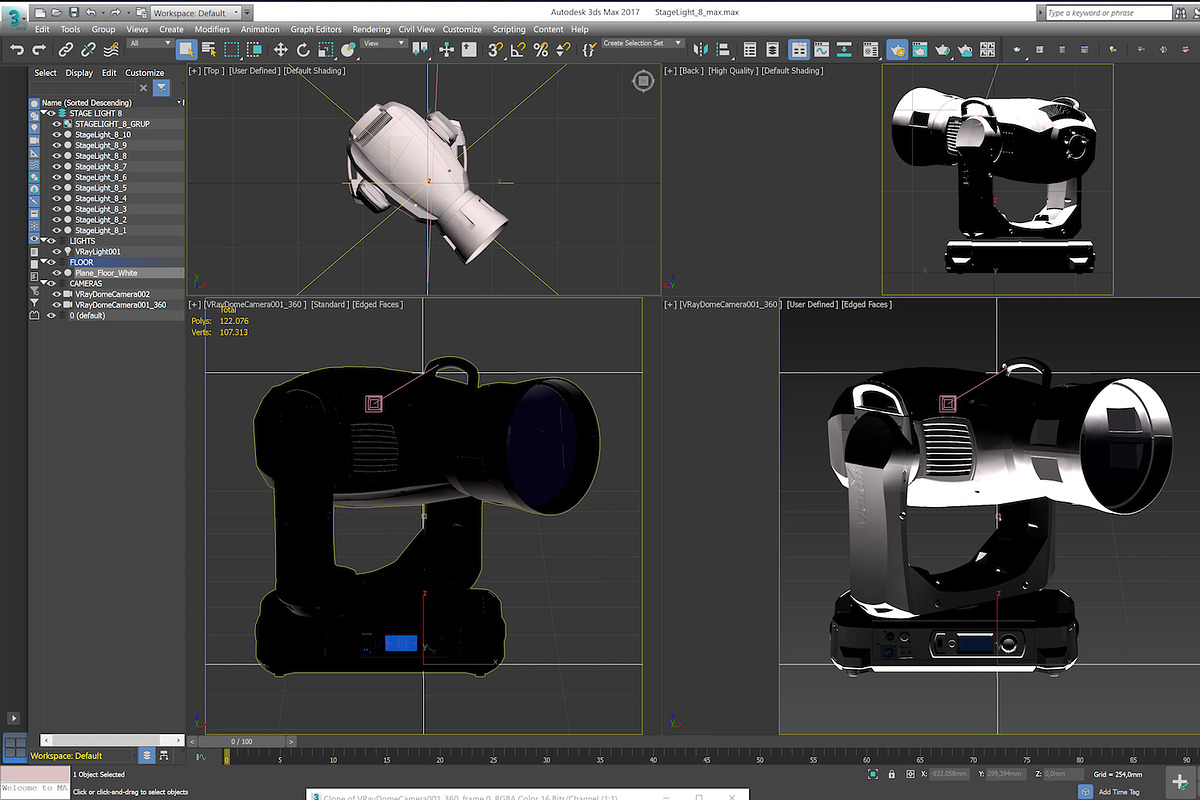The image size is (1200, 800).
Task: Click the Use Pivot Point Center icon
Action: tap(419, 49)
